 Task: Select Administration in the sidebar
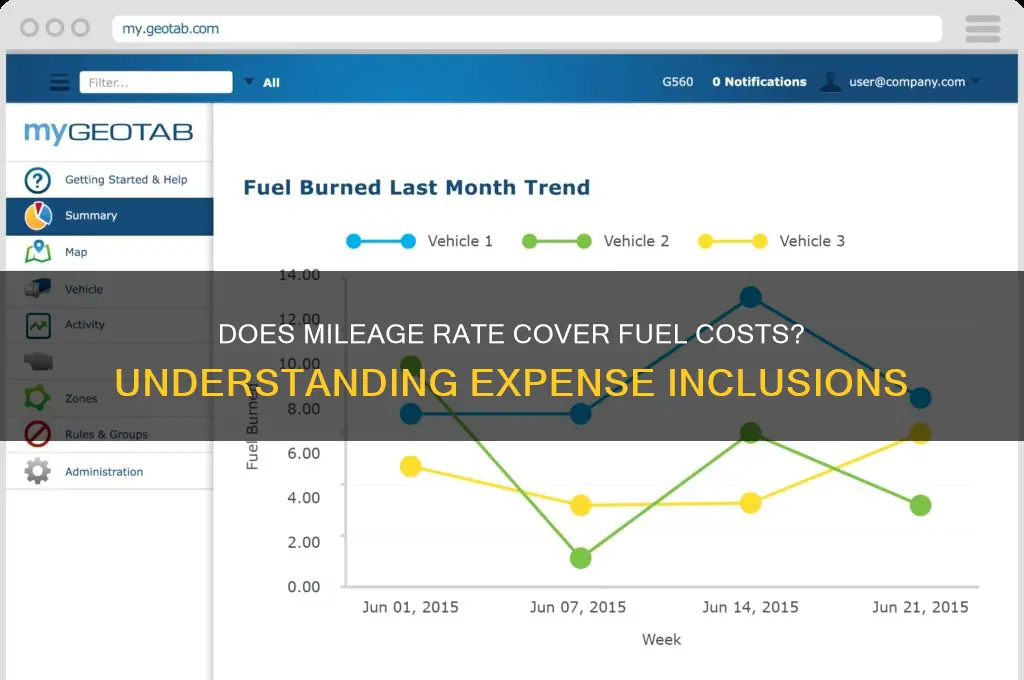(110, 471)
